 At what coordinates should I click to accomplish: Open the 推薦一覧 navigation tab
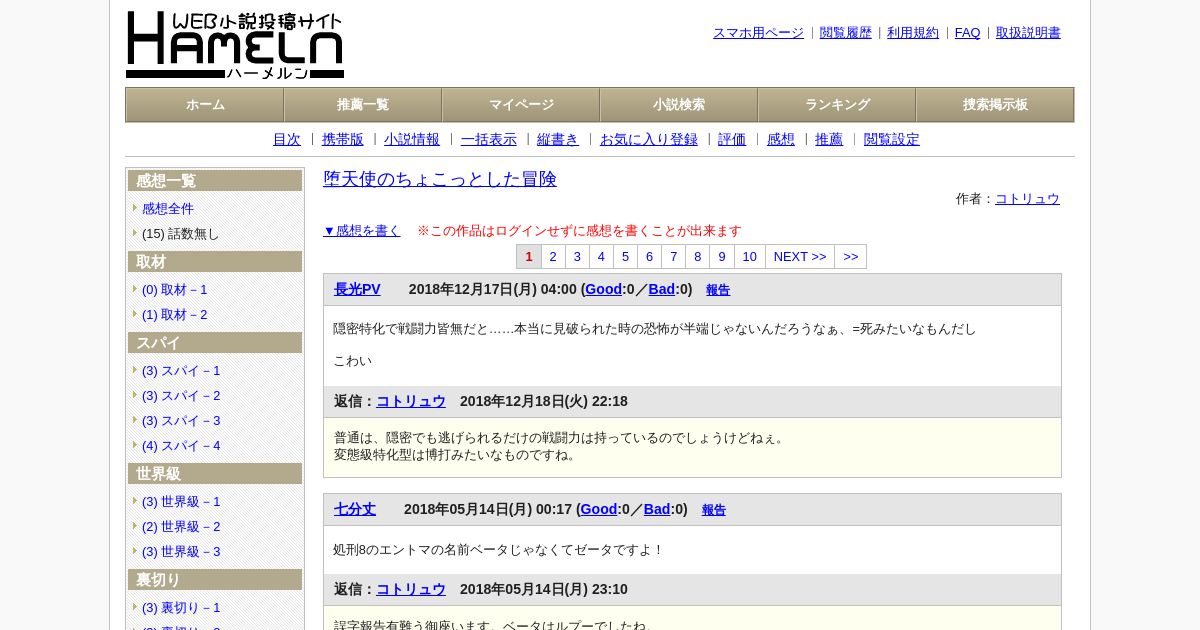[x=363, y=105]
